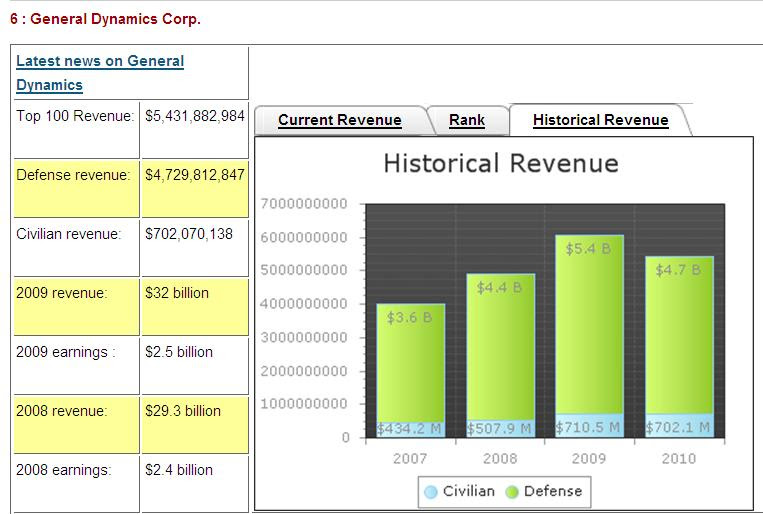Viewport: 763px width, 514px height.
Task: Click the 2009 defense bar labeled $5.4 B
Action: point(589,324)
